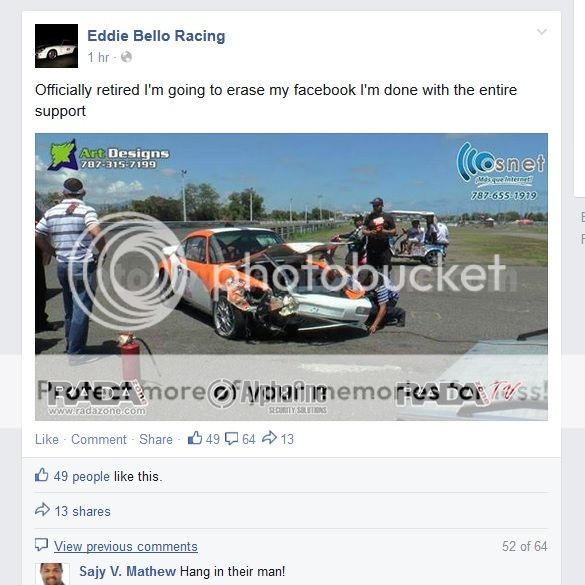Click the comment bubble icon by View previous comments
The height and width of the screenshot is (585, 585).
point(41,545)
